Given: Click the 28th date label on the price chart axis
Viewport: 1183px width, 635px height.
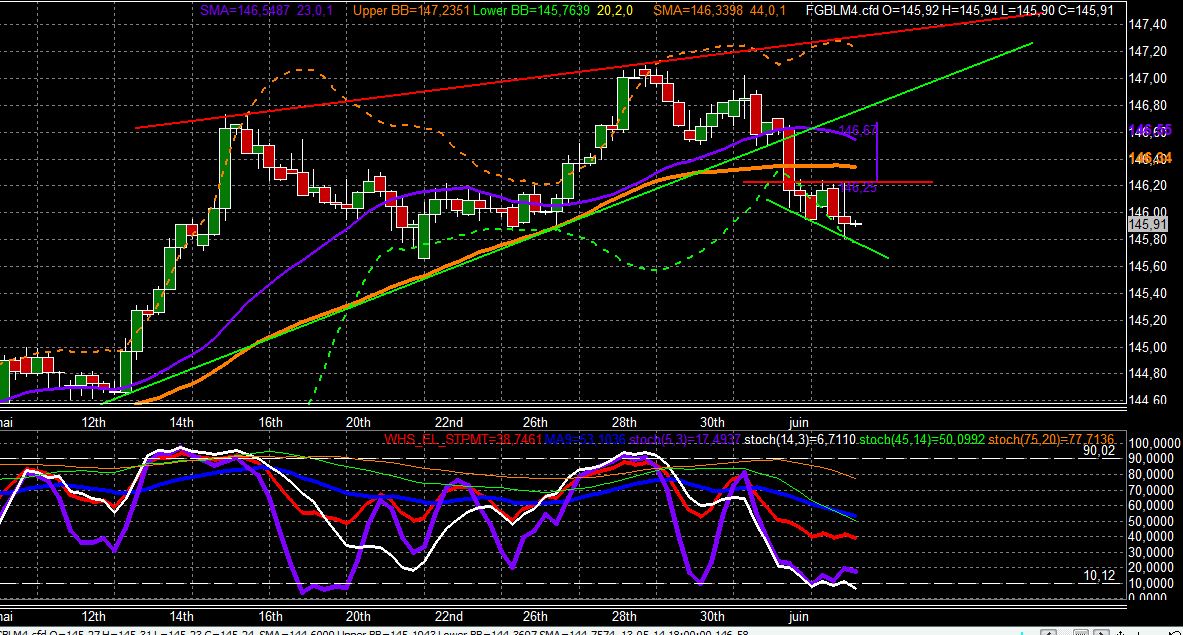Looking at the screenshot, I should (624, 422).
